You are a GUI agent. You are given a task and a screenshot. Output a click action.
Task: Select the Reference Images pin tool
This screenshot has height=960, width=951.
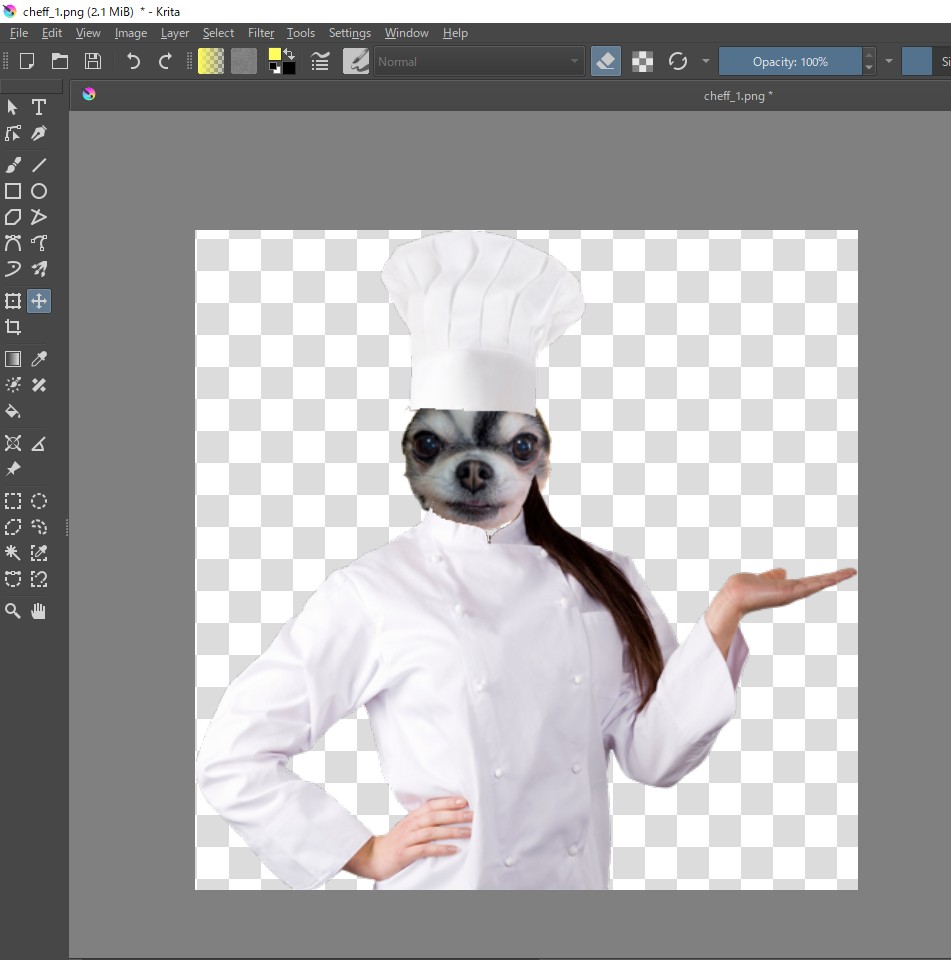coord(13,469)
